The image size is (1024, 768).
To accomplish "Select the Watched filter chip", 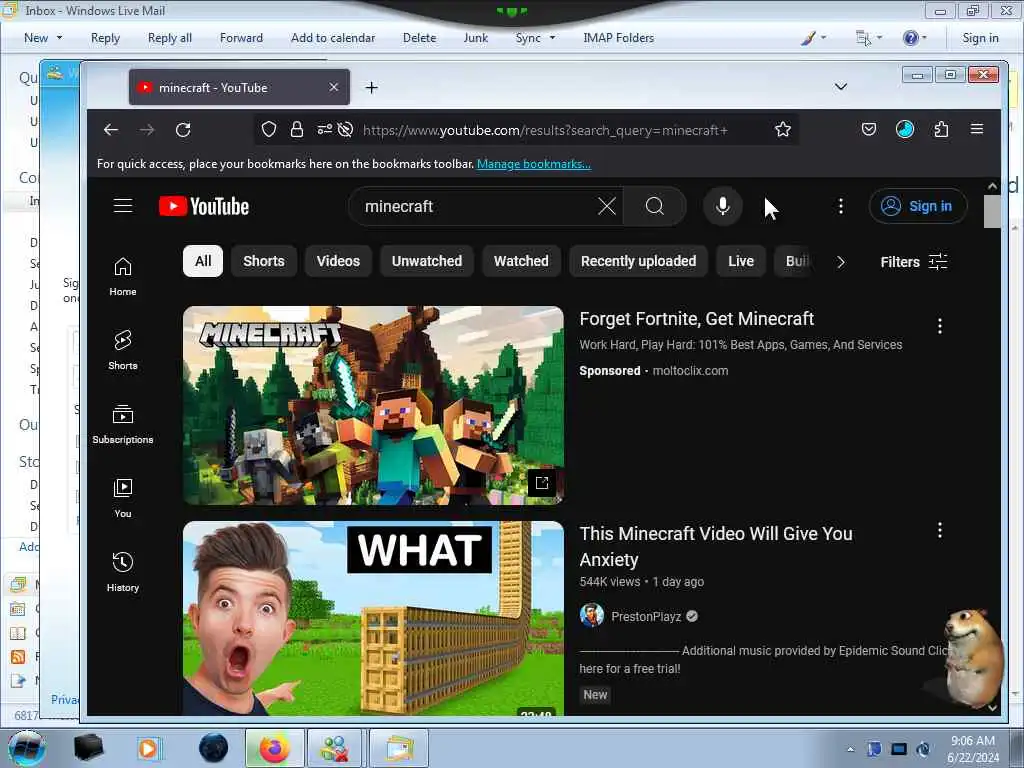I will tap(521, 261).
